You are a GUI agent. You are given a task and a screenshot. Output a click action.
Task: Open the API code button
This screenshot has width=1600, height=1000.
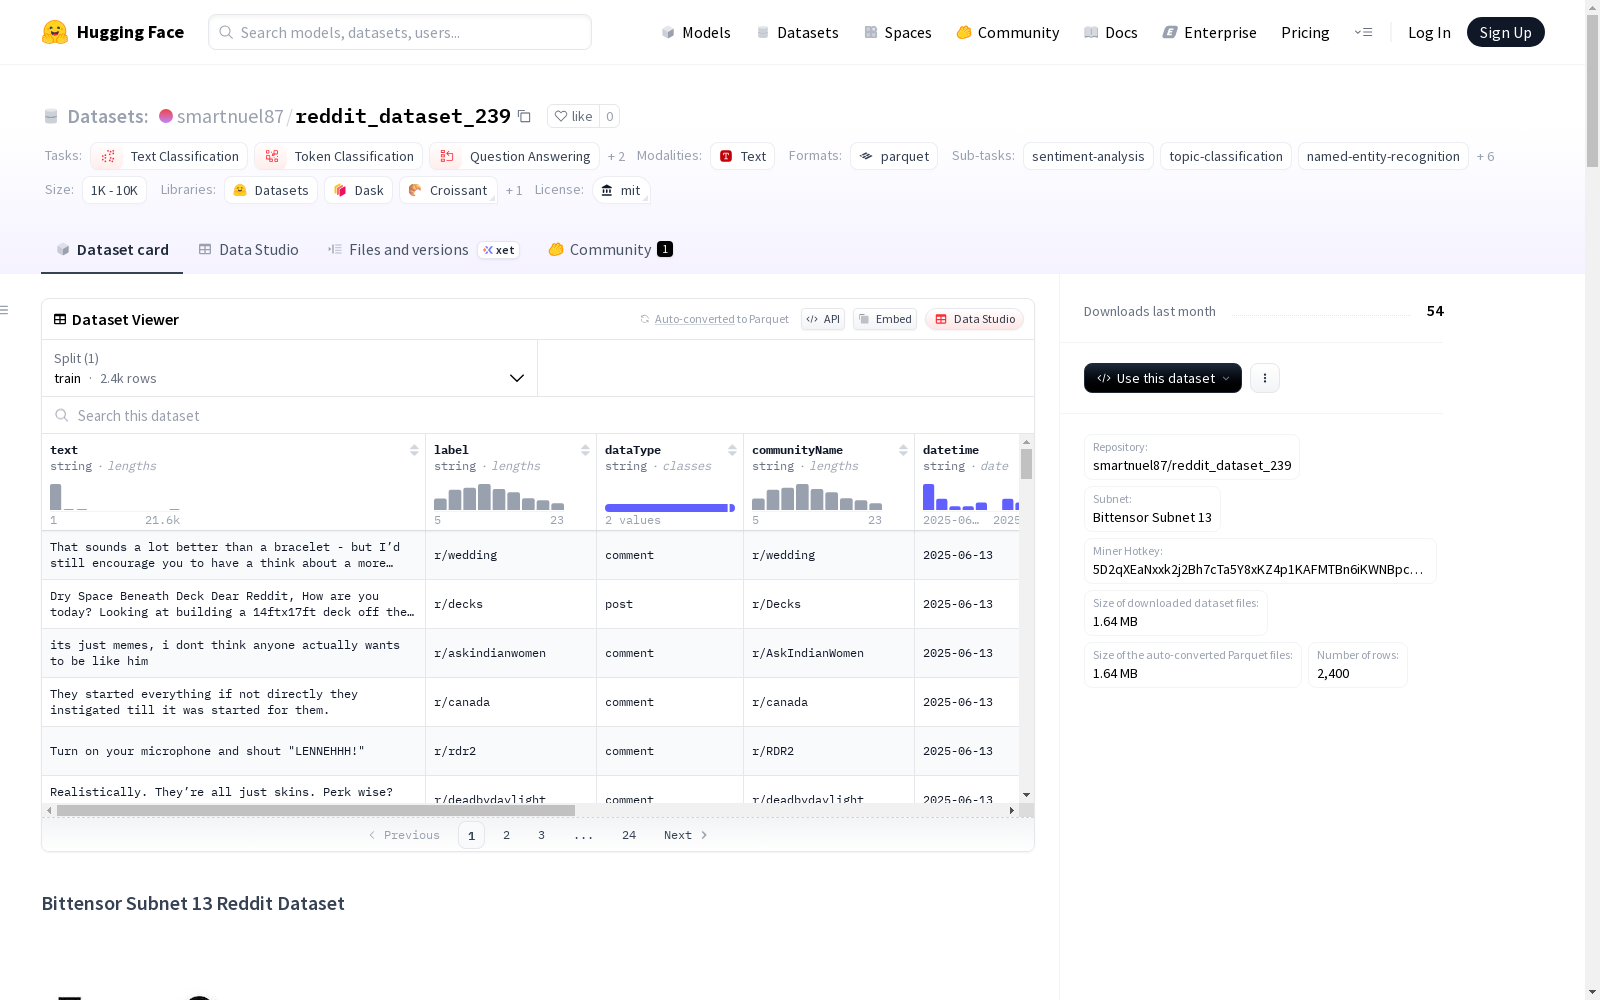coord(823,319)
